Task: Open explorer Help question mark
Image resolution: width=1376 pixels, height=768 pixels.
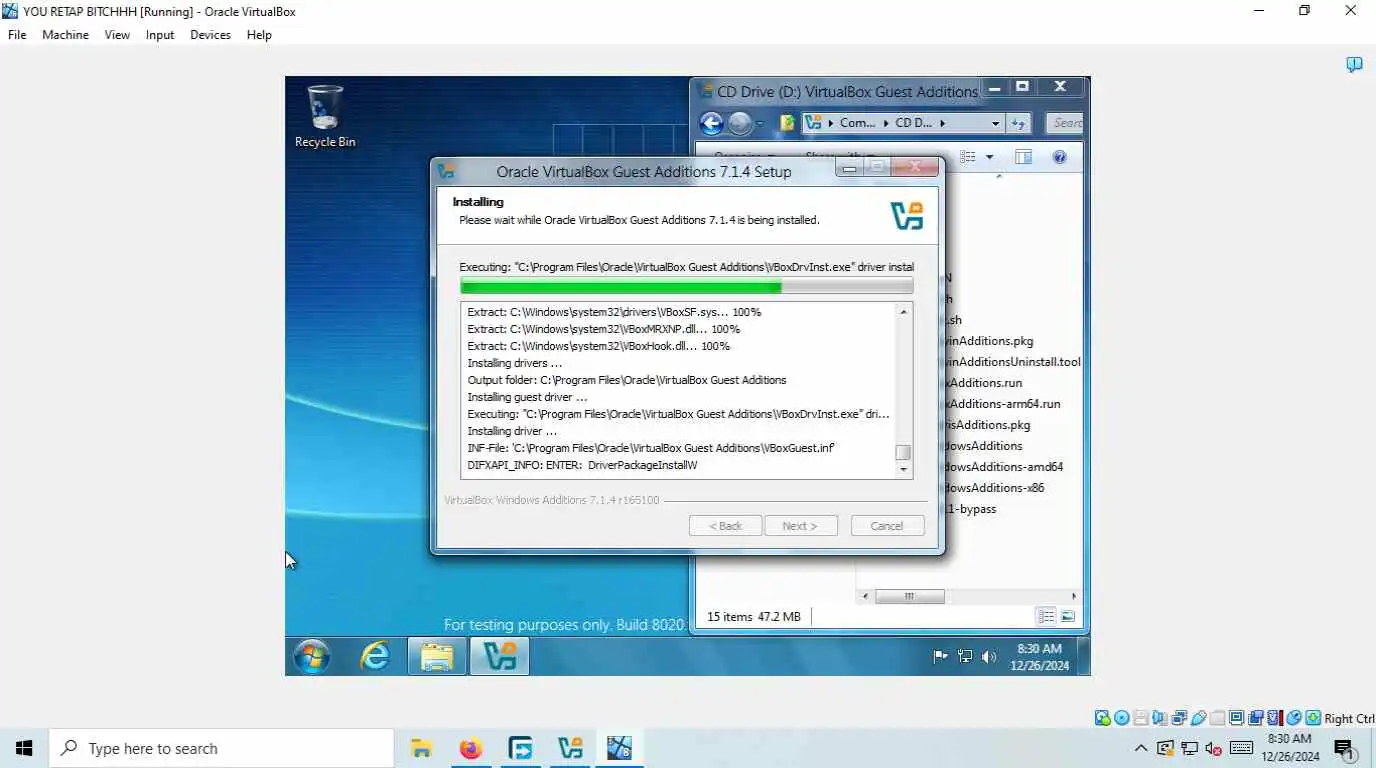Action: click(x=1060, y=157)
